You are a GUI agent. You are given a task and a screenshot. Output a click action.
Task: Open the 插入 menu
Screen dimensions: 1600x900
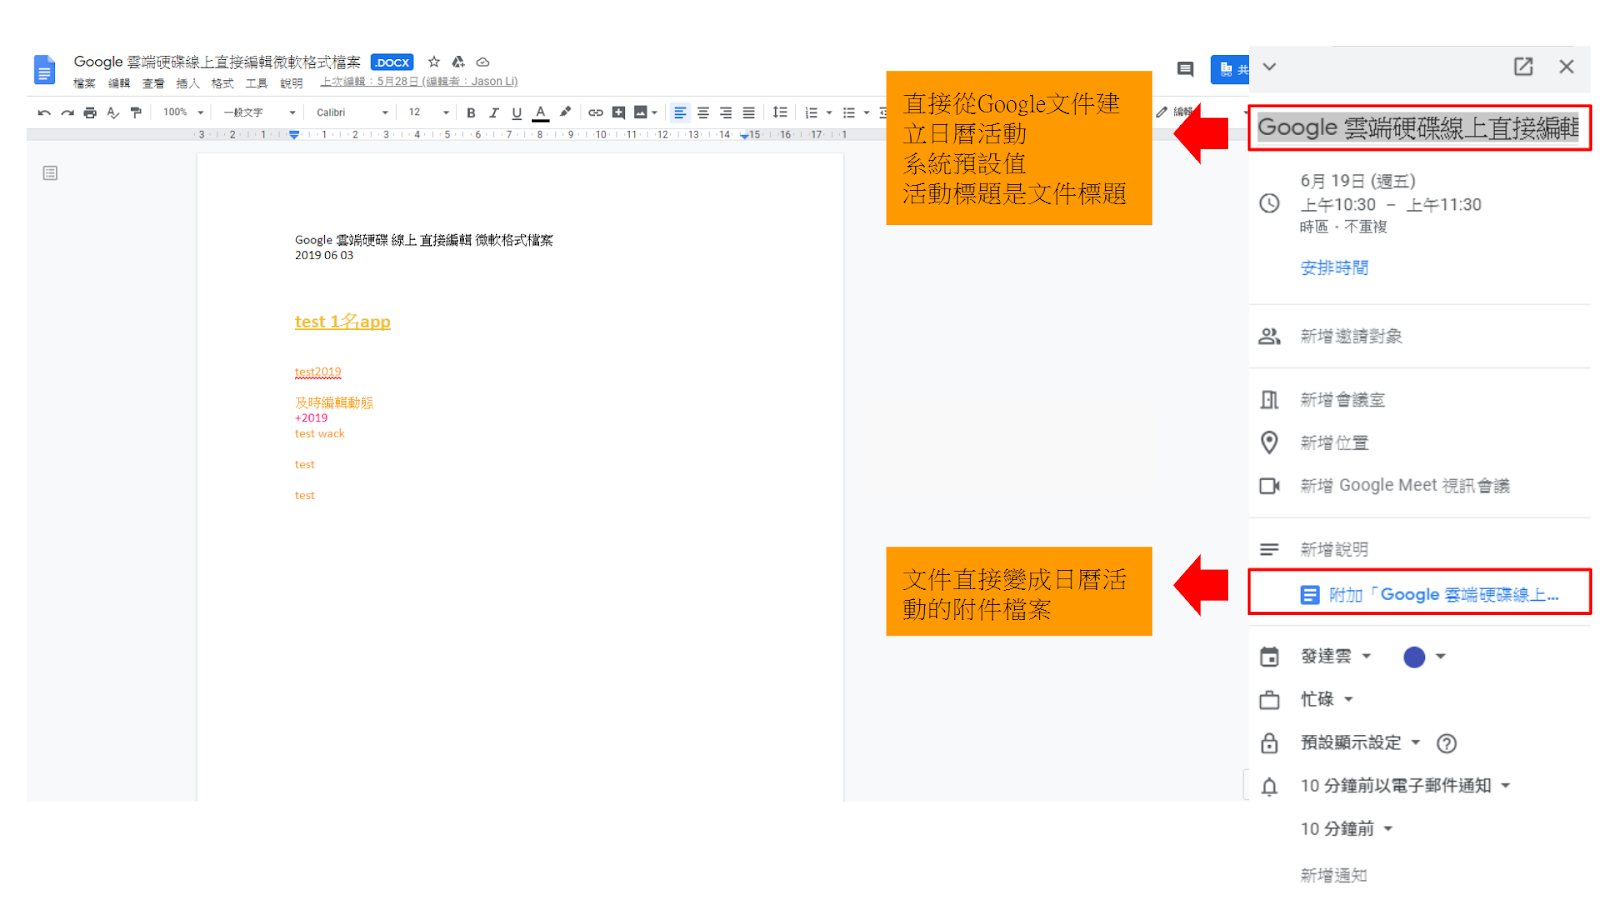(x=187, y=84)
